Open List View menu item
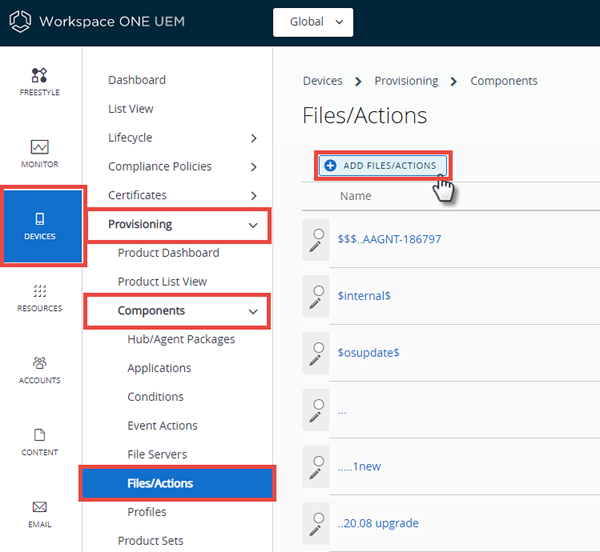Image resolution: width=600 pixels, height=552 pixels. tap(130, 109)
